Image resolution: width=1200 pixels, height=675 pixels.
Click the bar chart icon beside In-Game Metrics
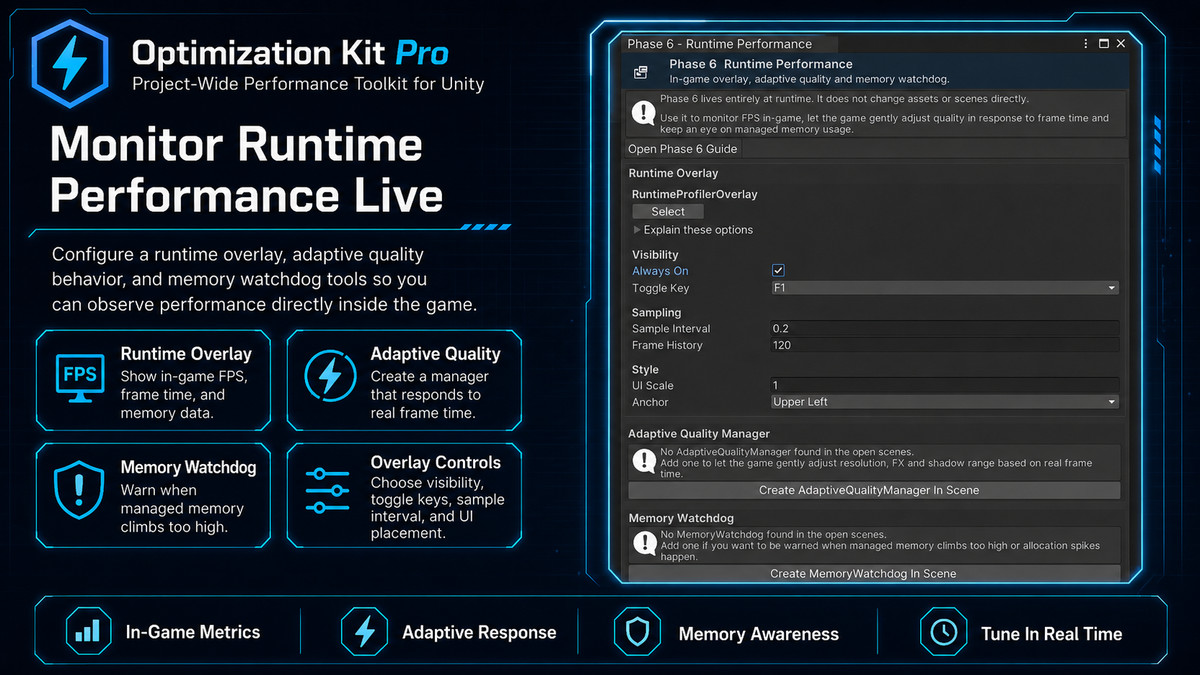pyautogui.click(x=88, y=632)
